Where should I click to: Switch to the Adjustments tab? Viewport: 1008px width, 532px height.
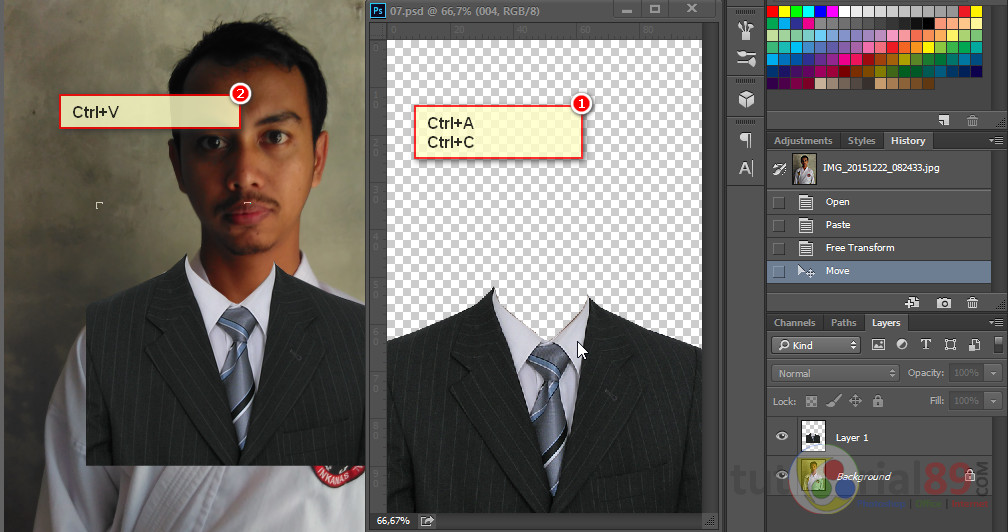[803, 141]
